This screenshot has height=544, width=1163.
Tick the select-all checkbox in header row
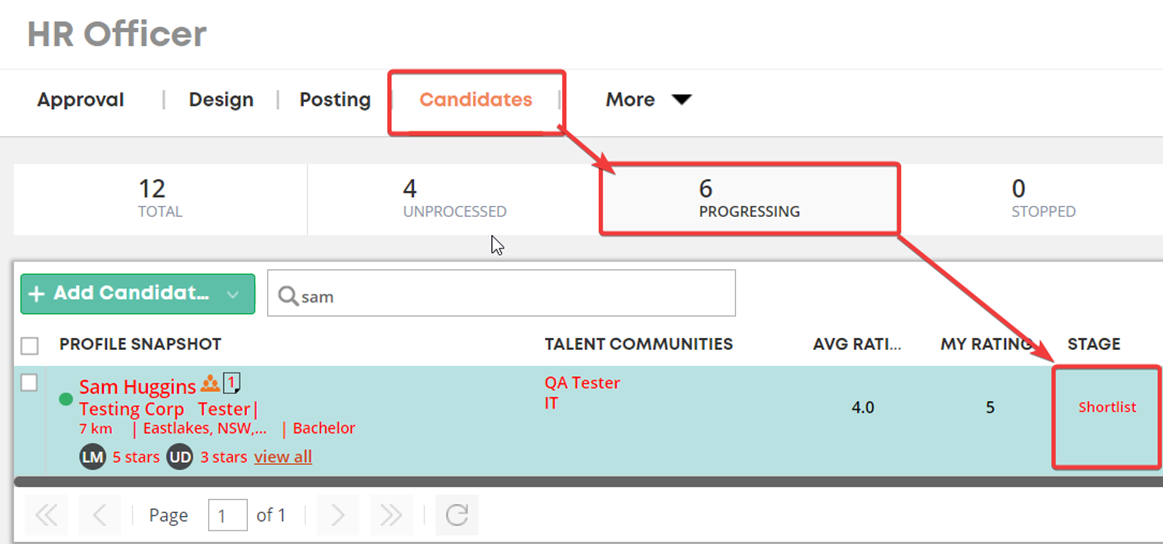[x=30, y=346]
